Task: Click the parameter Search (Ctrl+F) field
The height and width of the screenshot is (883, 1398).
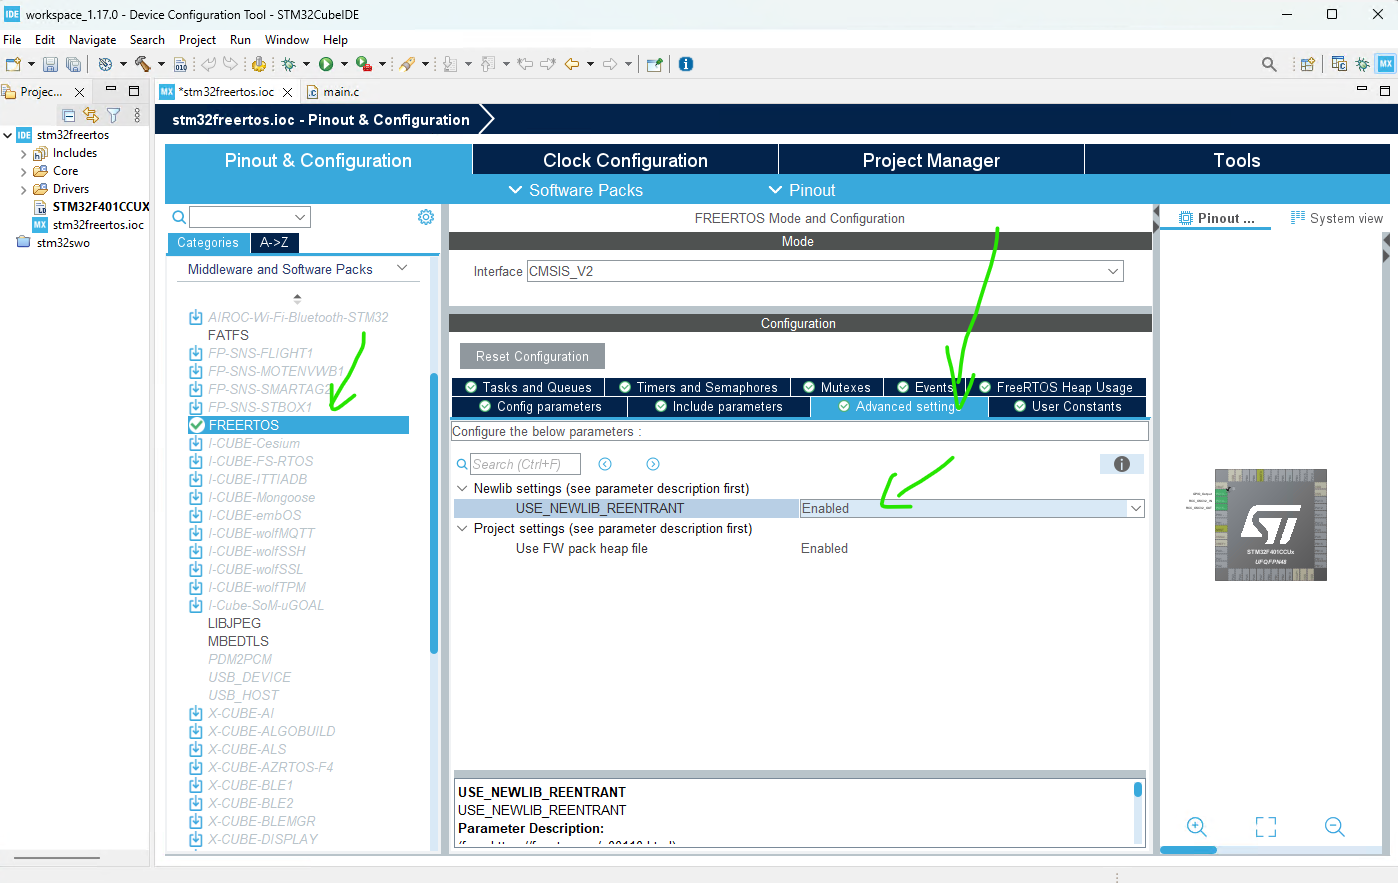Action: 525,464
